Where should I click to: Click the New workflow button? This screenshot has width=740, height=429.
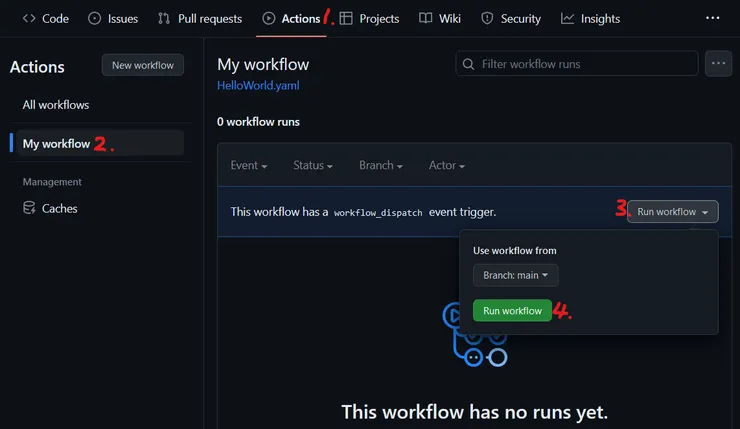pyautogui.click(x=143, y=65)
